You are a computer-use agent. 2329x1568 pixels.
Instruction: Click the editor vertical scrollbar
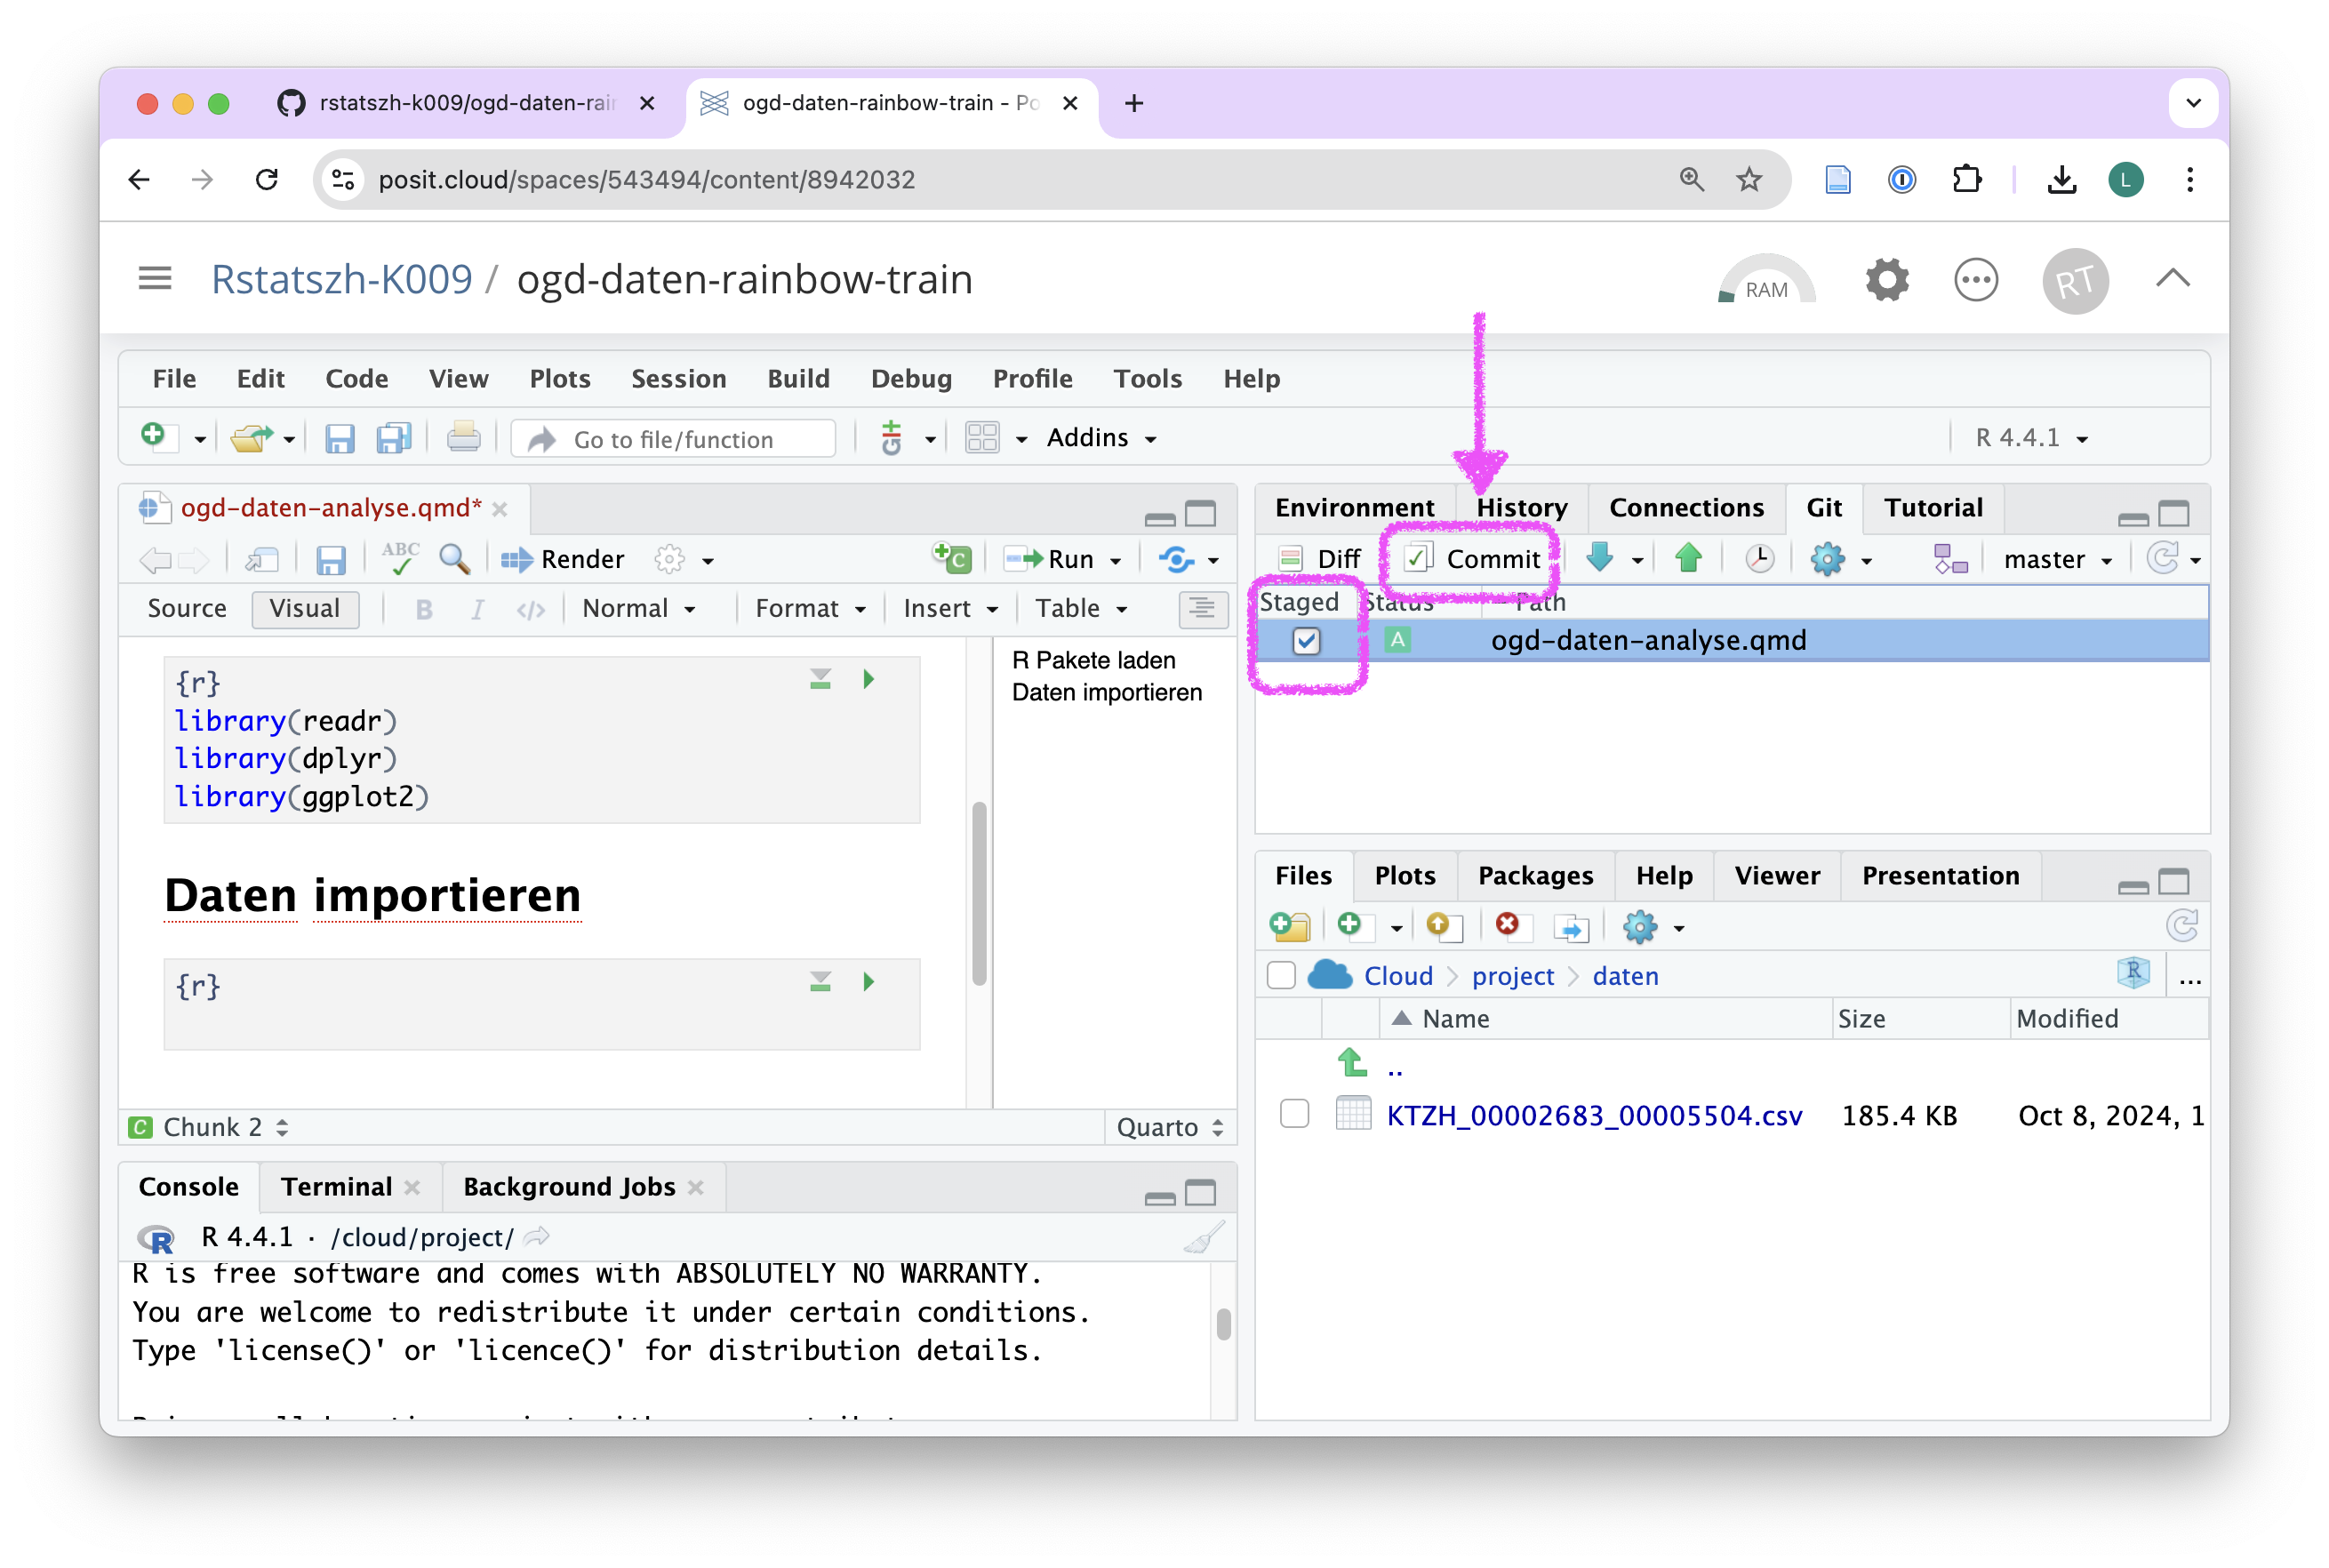coord(979,892)
